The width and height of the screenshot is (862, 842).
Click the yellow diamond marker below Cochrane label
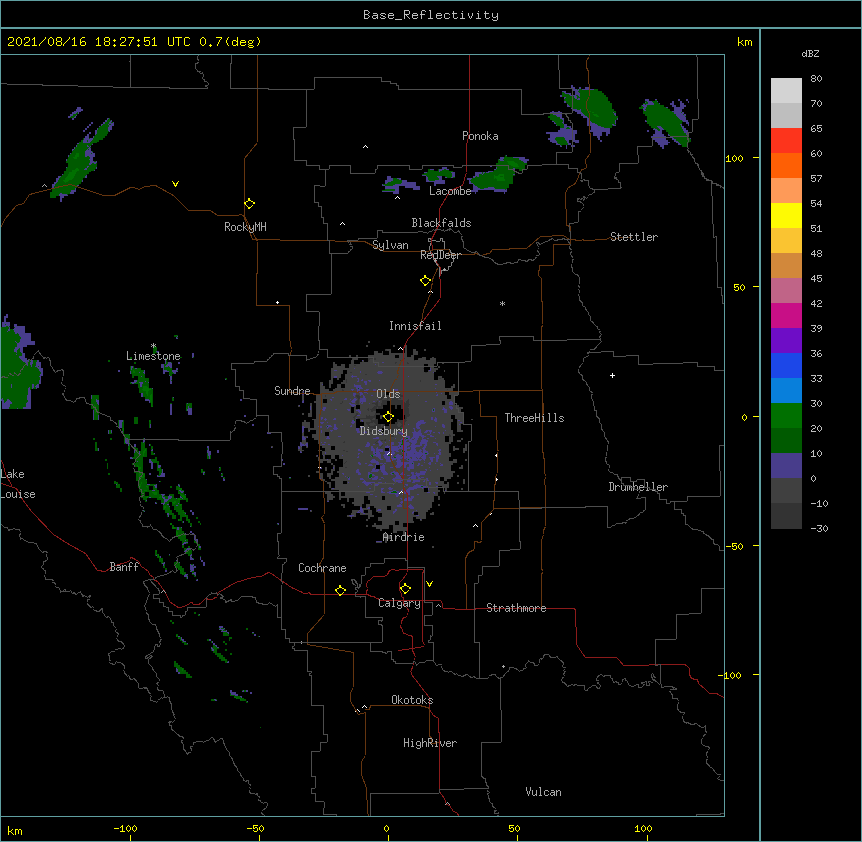coord(340,590)
